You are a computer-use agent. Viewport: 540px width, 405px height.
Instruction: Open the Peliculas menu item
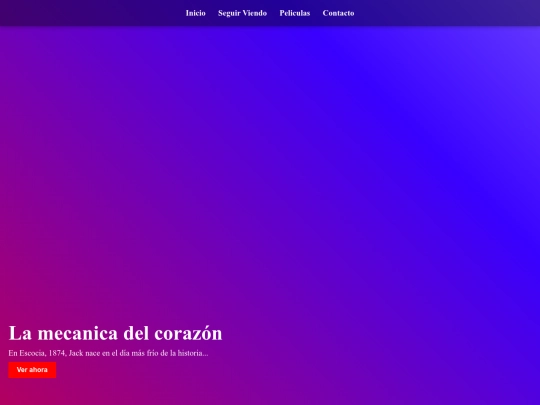tap(295, 13)
